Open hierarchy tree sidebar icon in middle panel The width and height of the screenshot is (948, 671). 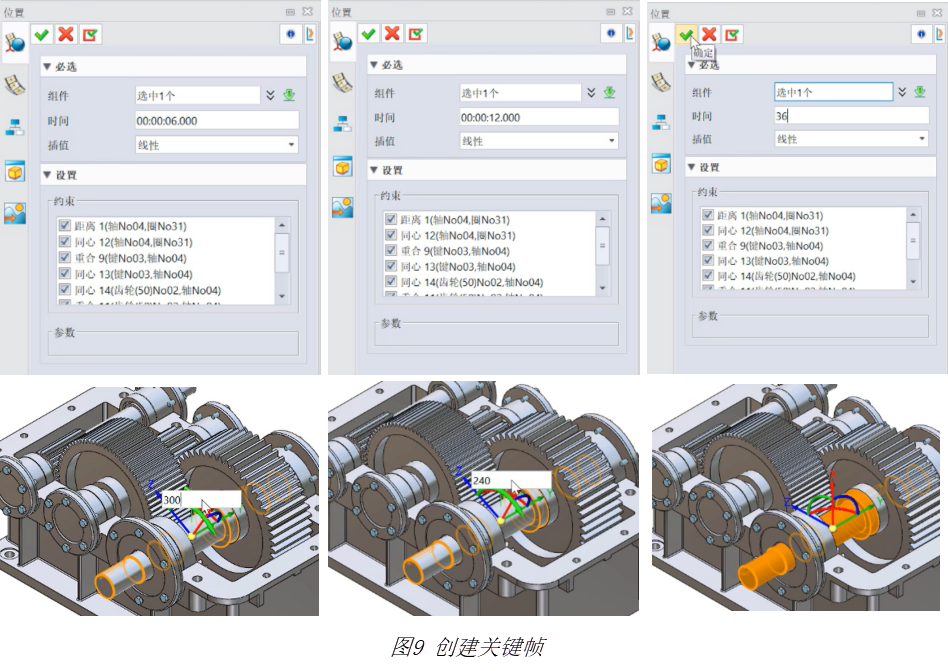(x=342, y=123)
